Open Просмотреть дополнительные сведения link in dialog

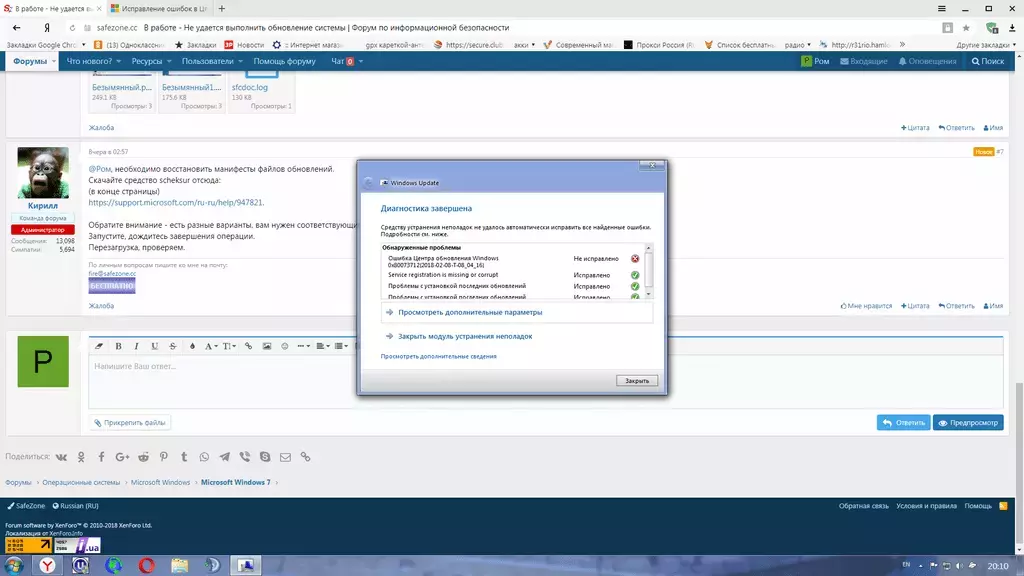pyautogui.click(x=438, y=357)
